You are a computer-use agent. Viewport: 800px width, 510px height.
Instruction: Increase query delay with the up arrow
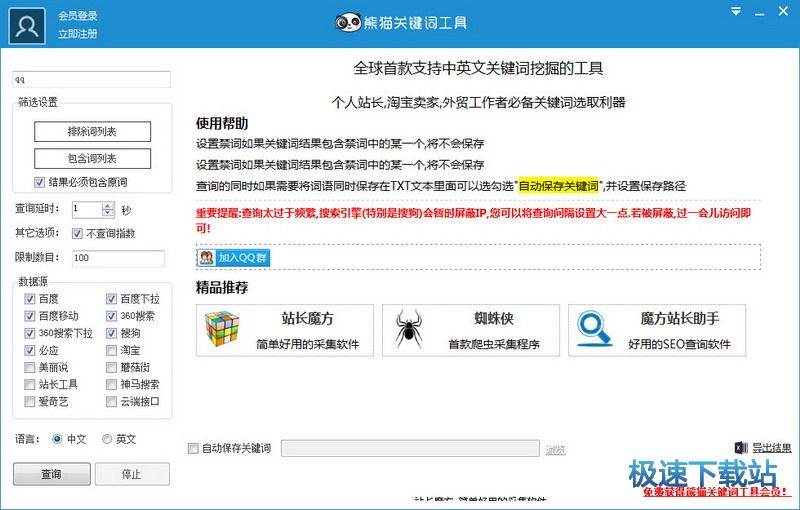click(x=108, y=205)
